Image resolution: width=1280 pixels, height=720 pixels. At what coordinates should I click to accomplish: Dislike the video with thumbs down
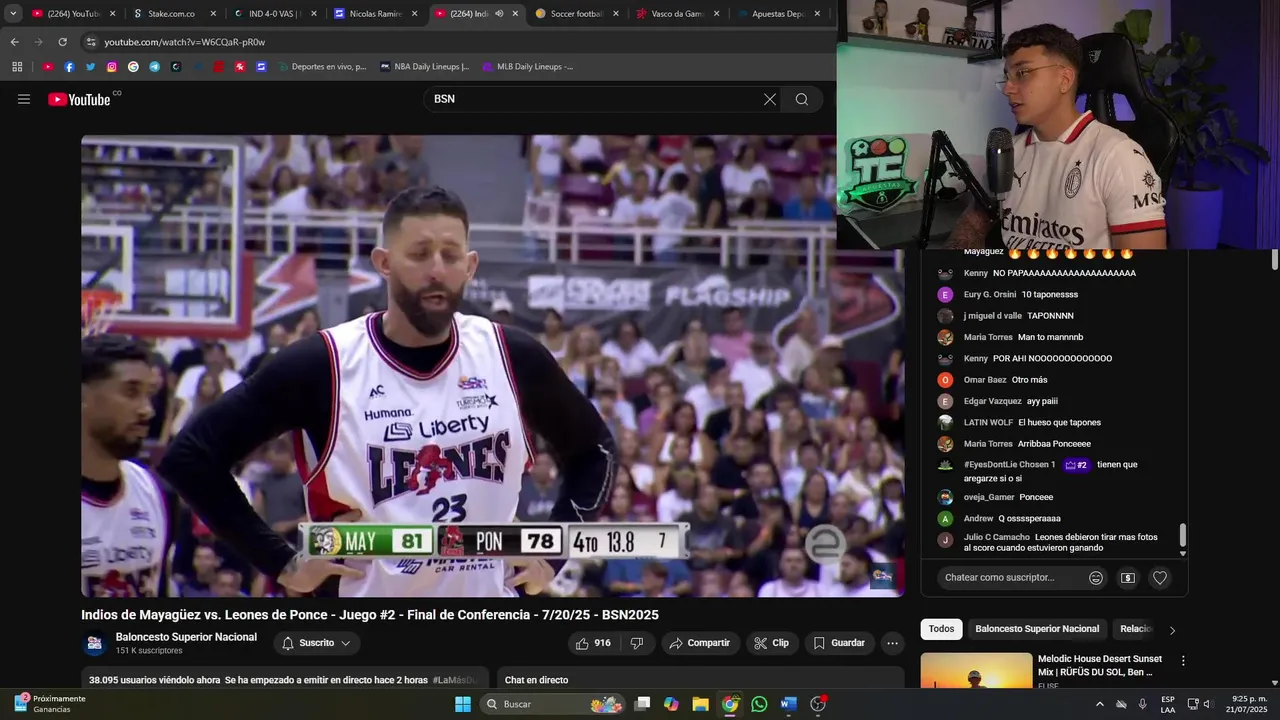(x=637, y=643)
